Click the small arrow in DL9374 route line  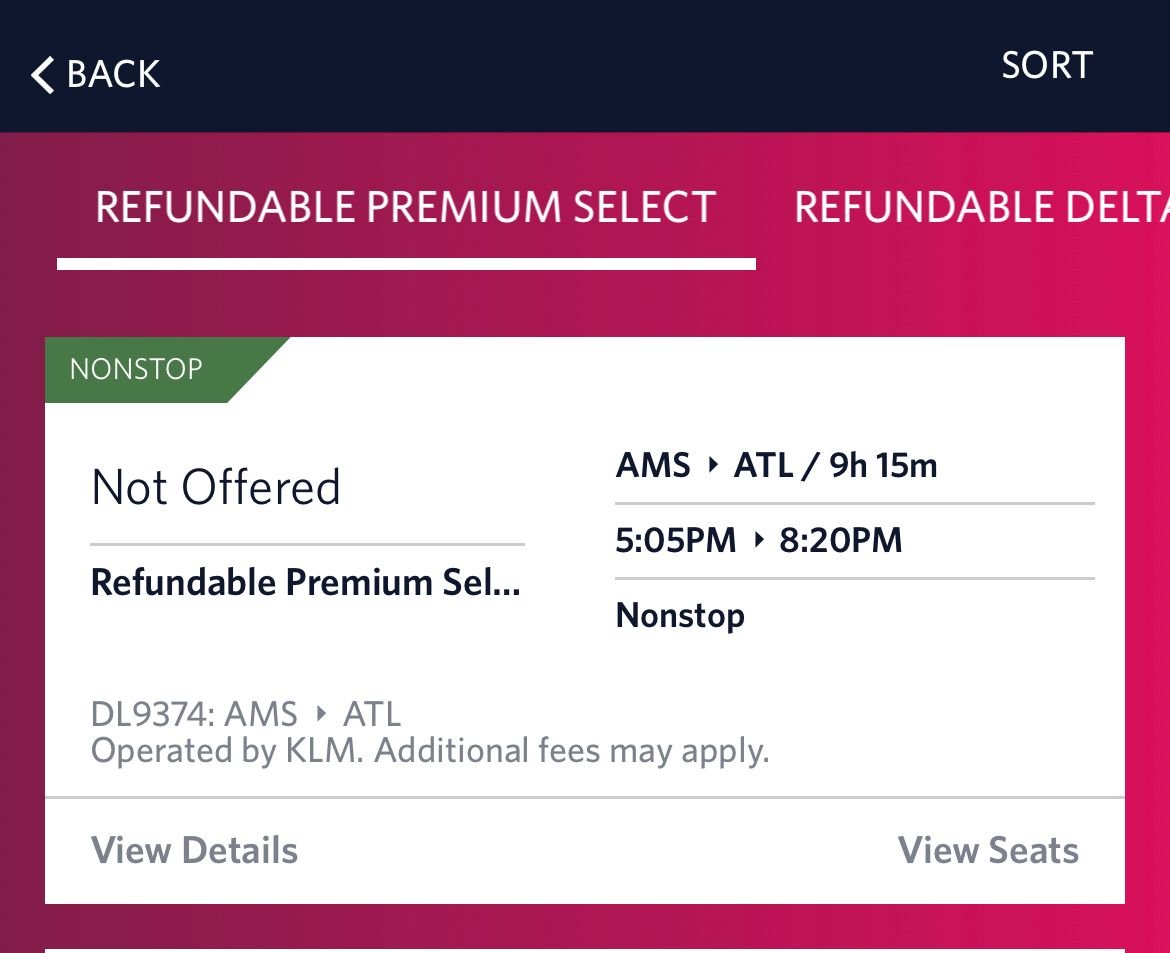[x=321, y=714]
